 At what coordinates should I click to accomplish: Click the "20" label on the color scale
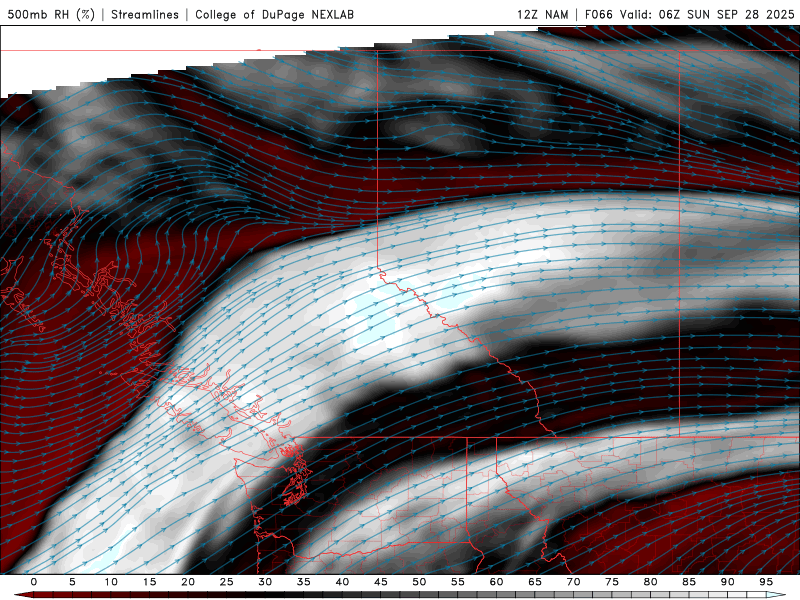188,582
